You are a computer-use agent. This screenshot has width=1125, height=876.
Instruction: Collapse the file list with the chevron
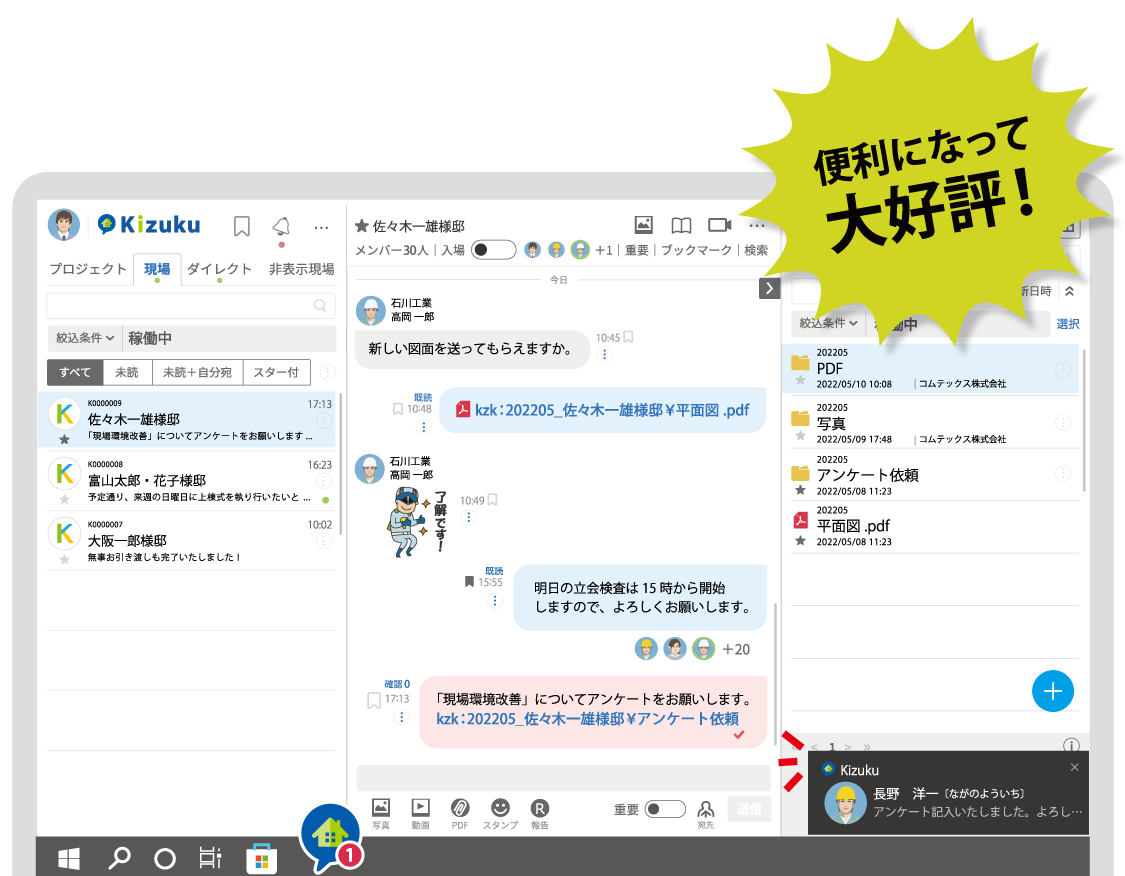coord(1068,291)
